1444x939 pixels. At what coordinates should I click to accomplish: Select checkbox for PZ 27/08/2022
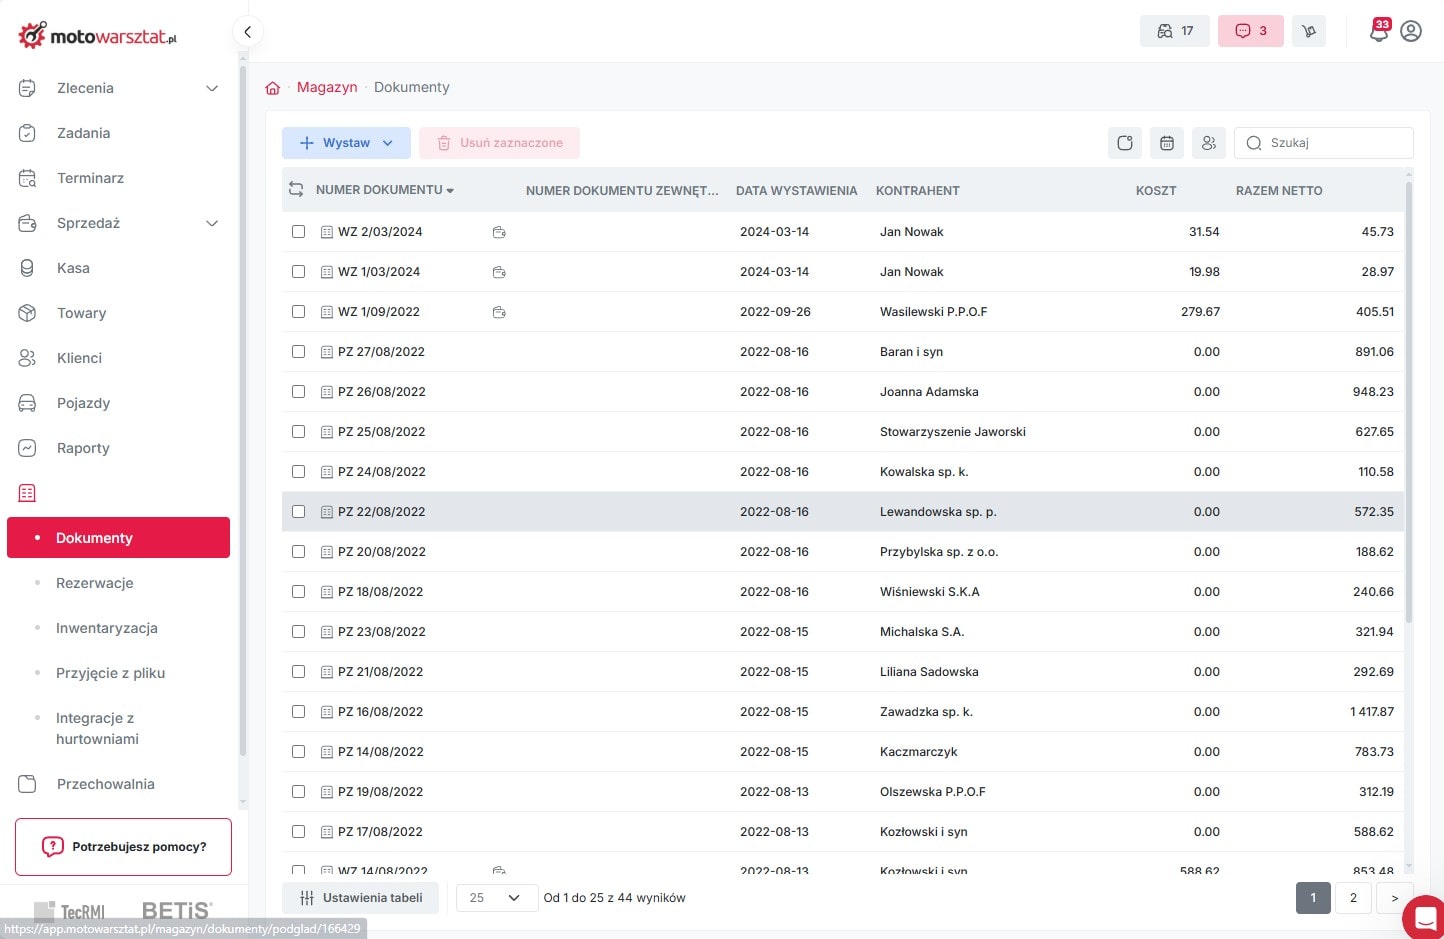point(298,351)
